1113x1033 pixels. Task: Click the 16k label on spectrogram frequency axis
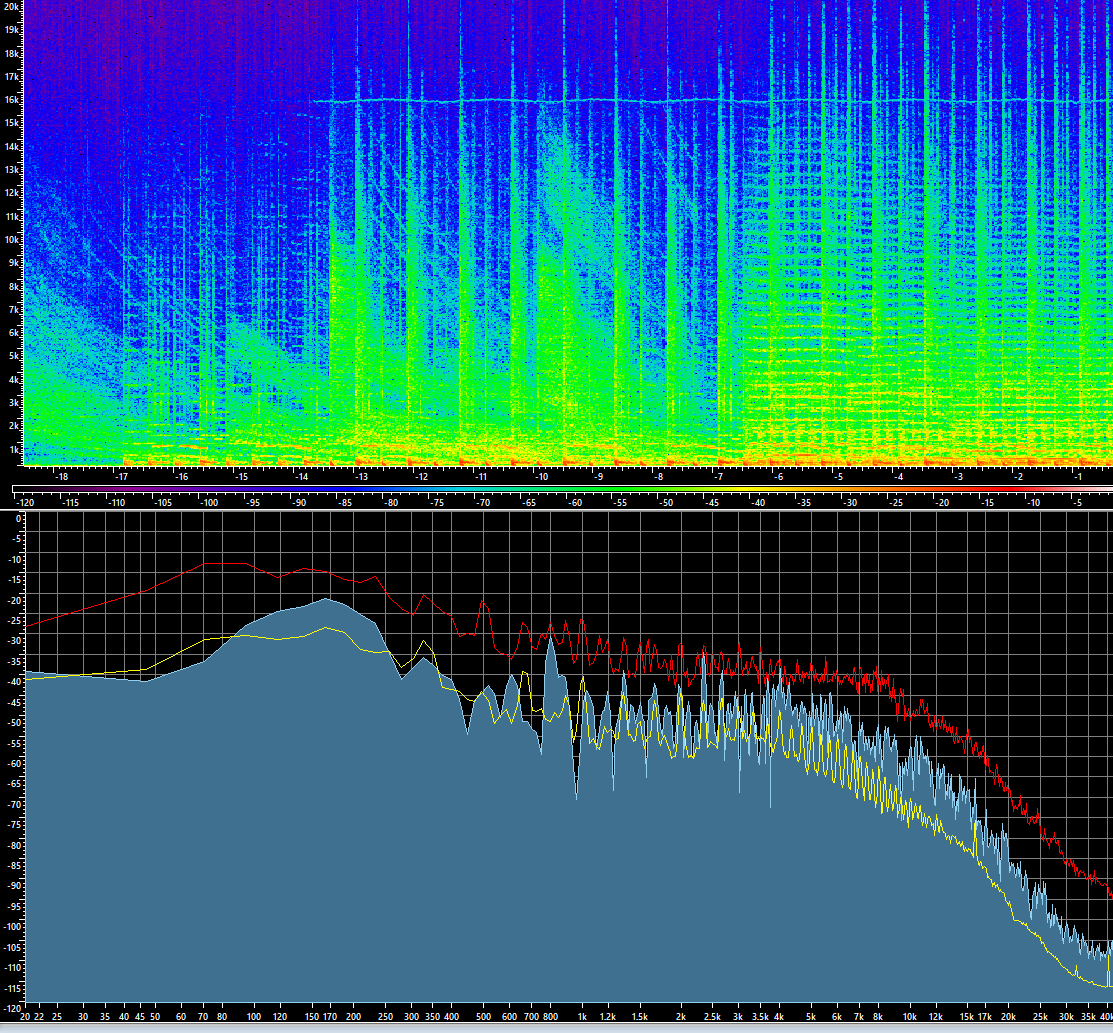pyautogui.click(x=11, y=100)
